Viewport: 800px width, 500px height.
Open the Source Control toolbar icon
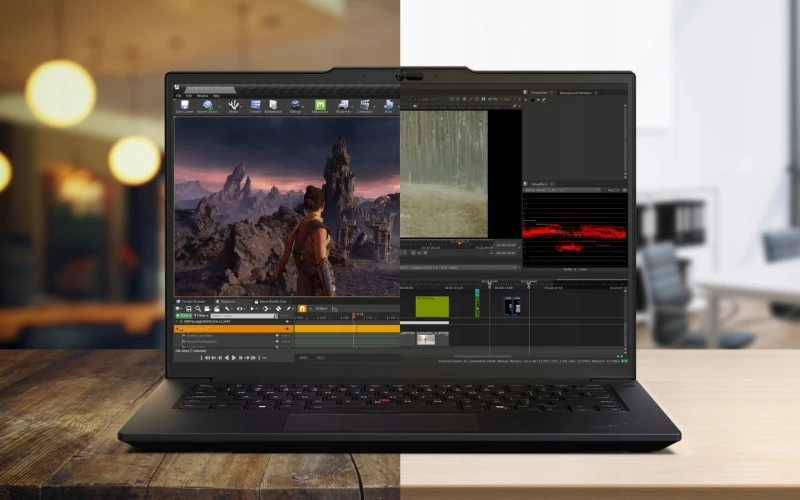(208, 104)
